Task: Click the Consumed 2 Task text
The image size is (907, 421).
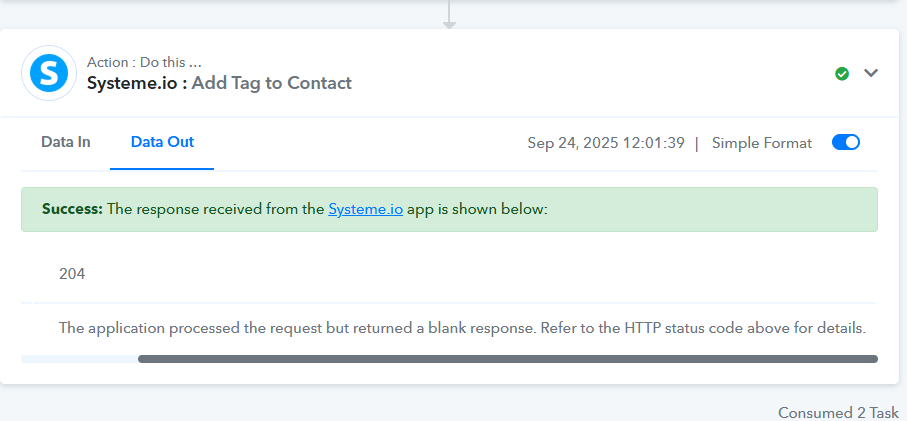Action: tap(838, 412)
